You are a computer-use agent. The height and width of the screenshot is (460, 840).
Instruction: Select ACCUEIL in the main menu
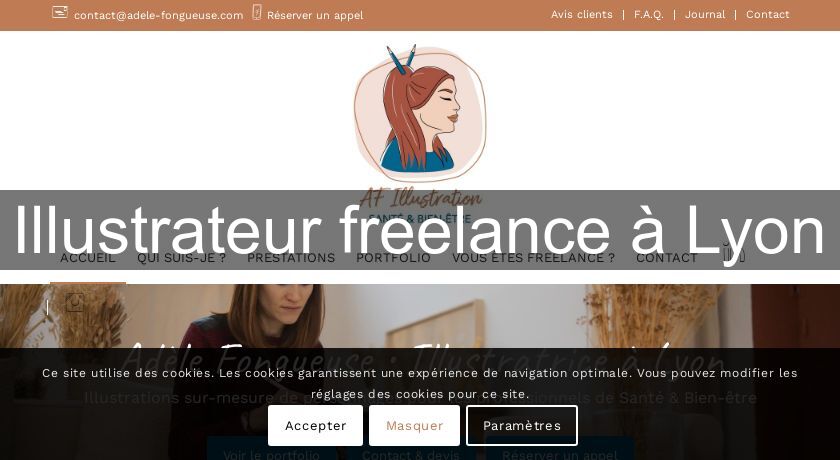88,258
